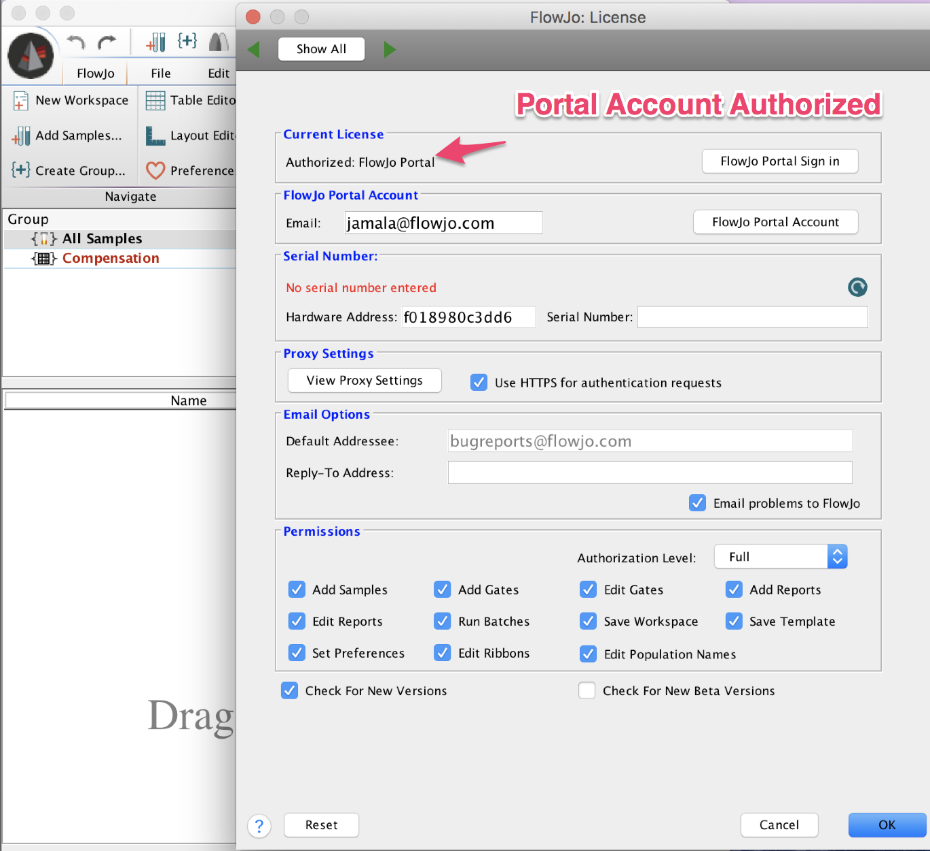This screenshot has height=851, width=930.
Task: Select the All Samples group
Action: 102,238
